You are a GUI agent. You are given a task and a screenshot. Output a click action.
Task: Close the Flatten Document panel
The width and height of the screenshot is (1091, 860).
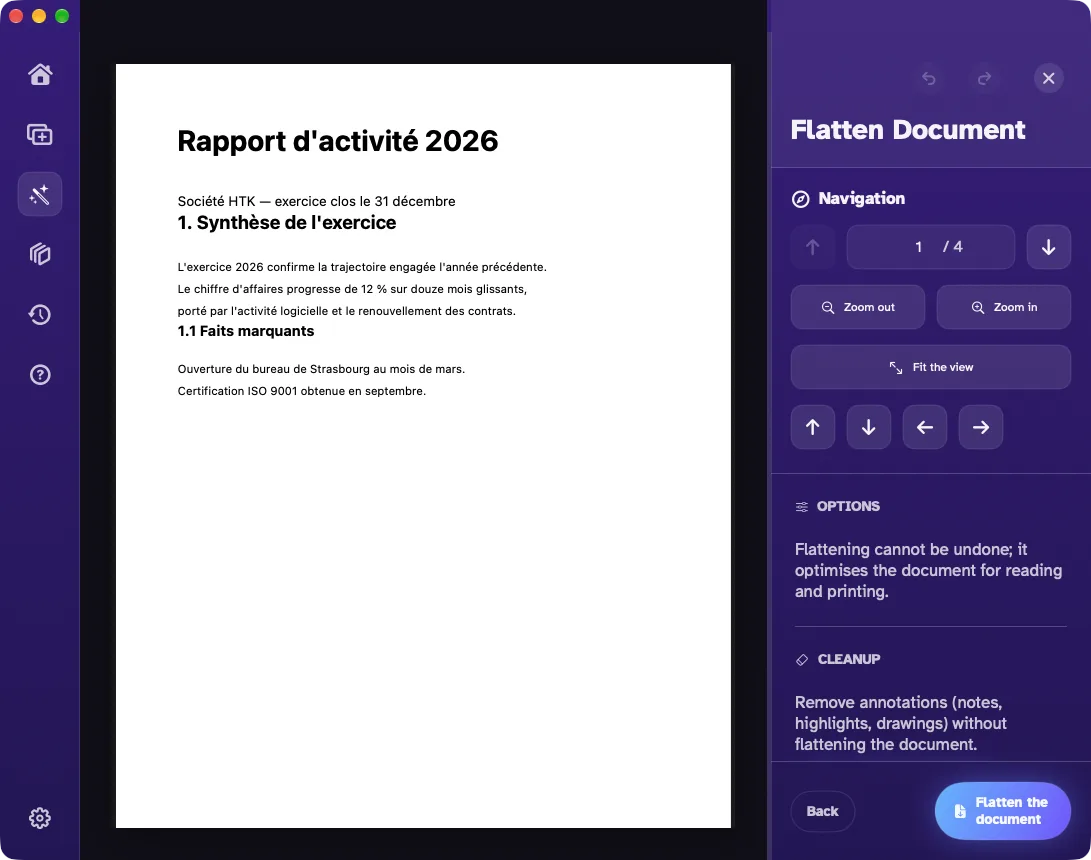[x=1049, y=78]
